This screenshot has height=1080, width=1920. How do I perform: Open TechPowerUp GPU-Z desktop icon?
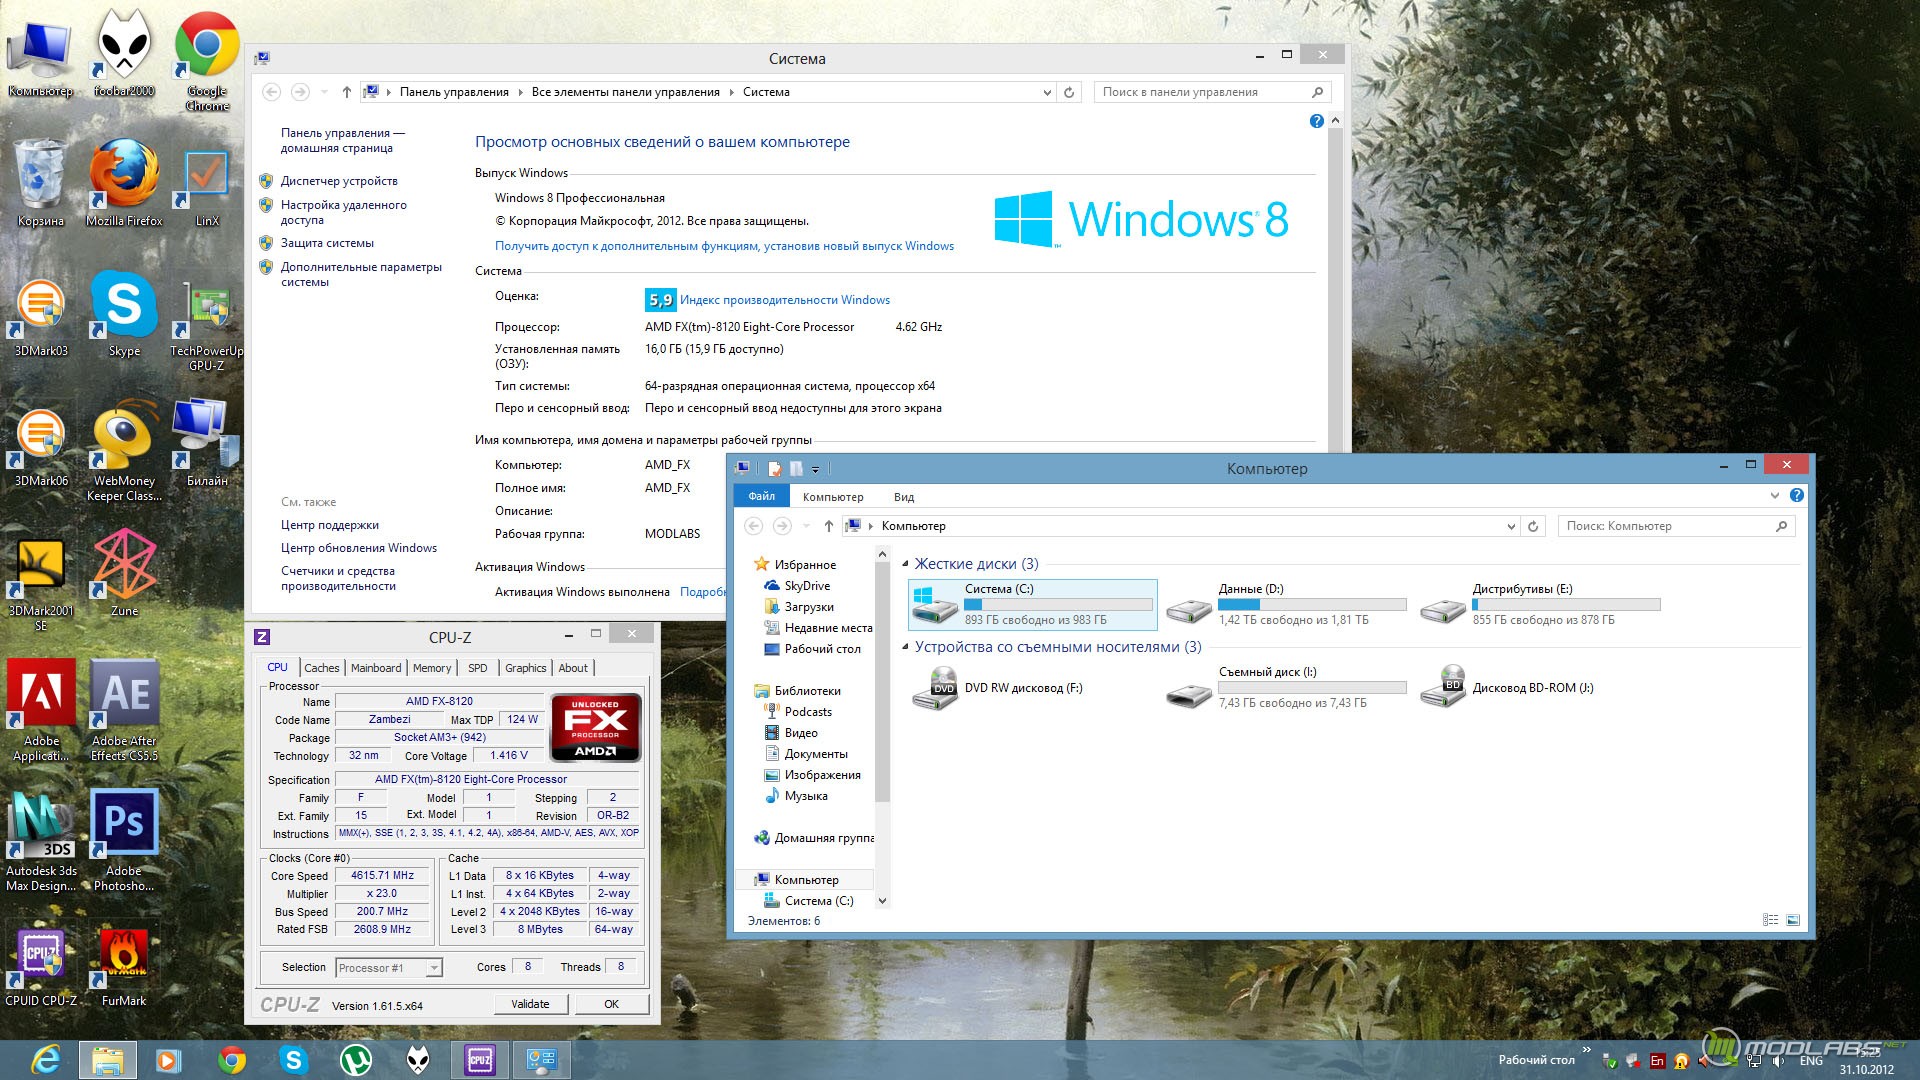(207, 325)
